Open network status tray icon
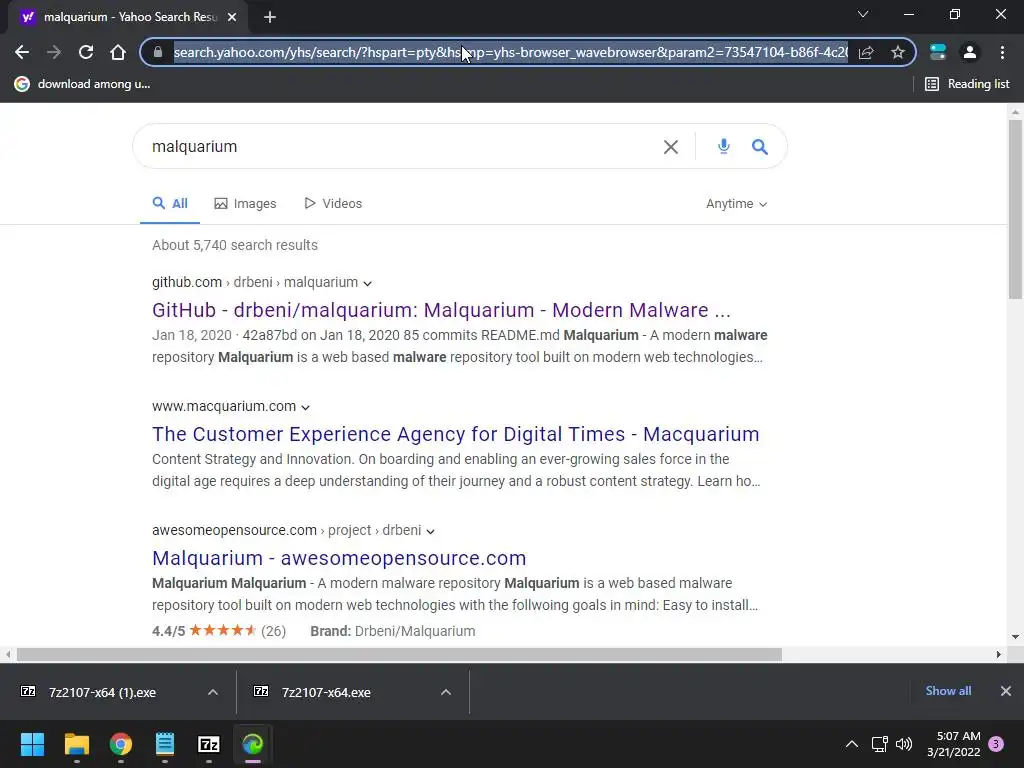1024x768 pixels. tap(879, 744)
